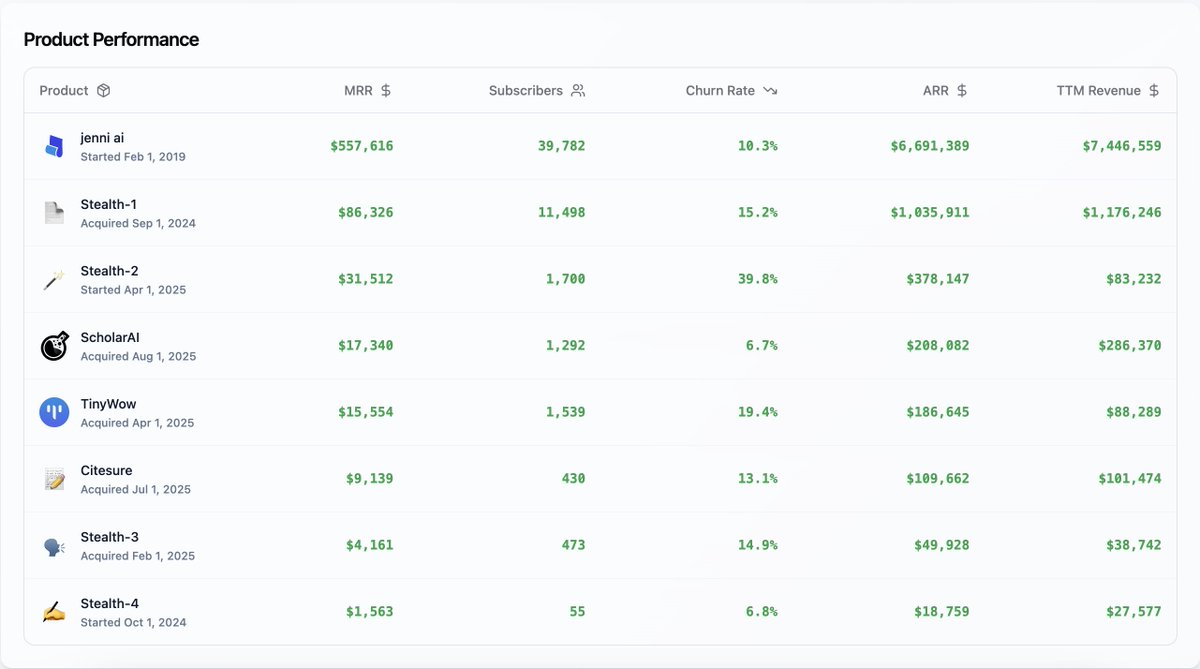The height and width of the screenshot is (669, 1200).
Task: Click the 'Acquired Aug 1, 2025' date
Action: [x=138, y=356]
